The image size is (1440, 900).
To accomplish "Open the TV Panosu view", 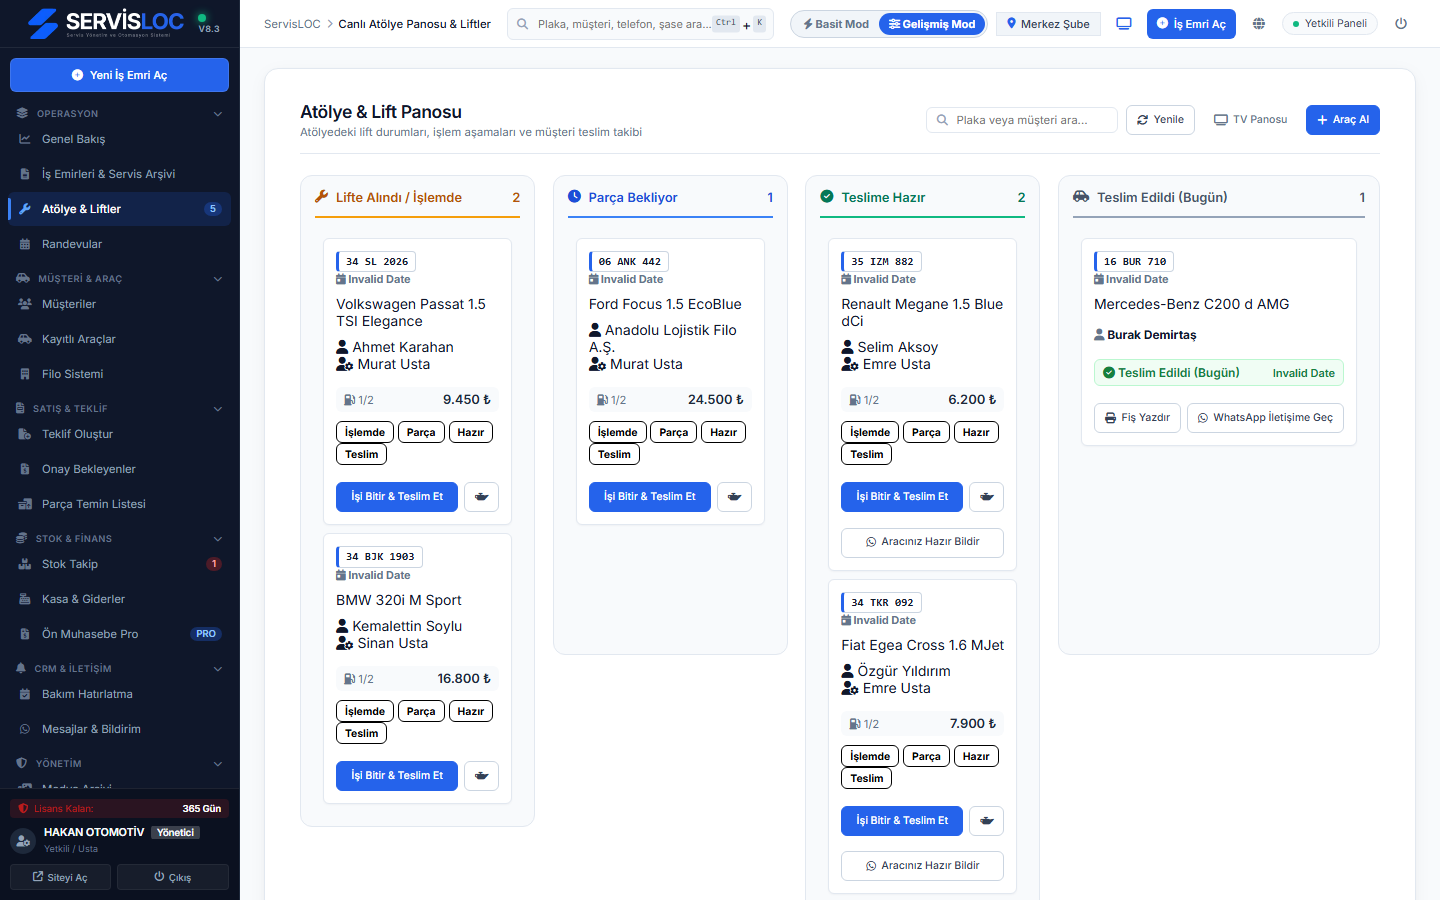I will pos(1250,120).
